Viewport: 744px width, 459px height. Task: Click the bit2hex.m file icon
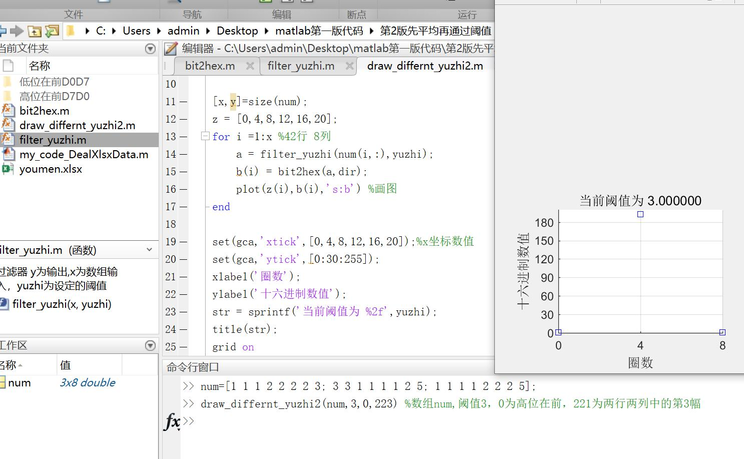[8, 110]
